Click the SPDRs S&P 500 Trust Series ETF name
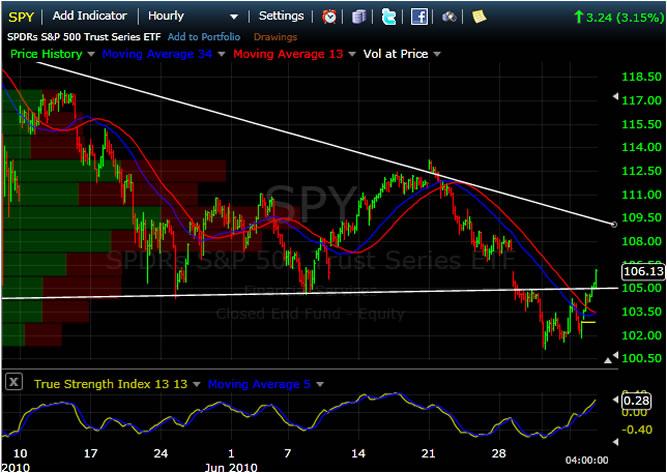Image resolution: width=667 pixels, height=473 pixels. click(84, 37)
